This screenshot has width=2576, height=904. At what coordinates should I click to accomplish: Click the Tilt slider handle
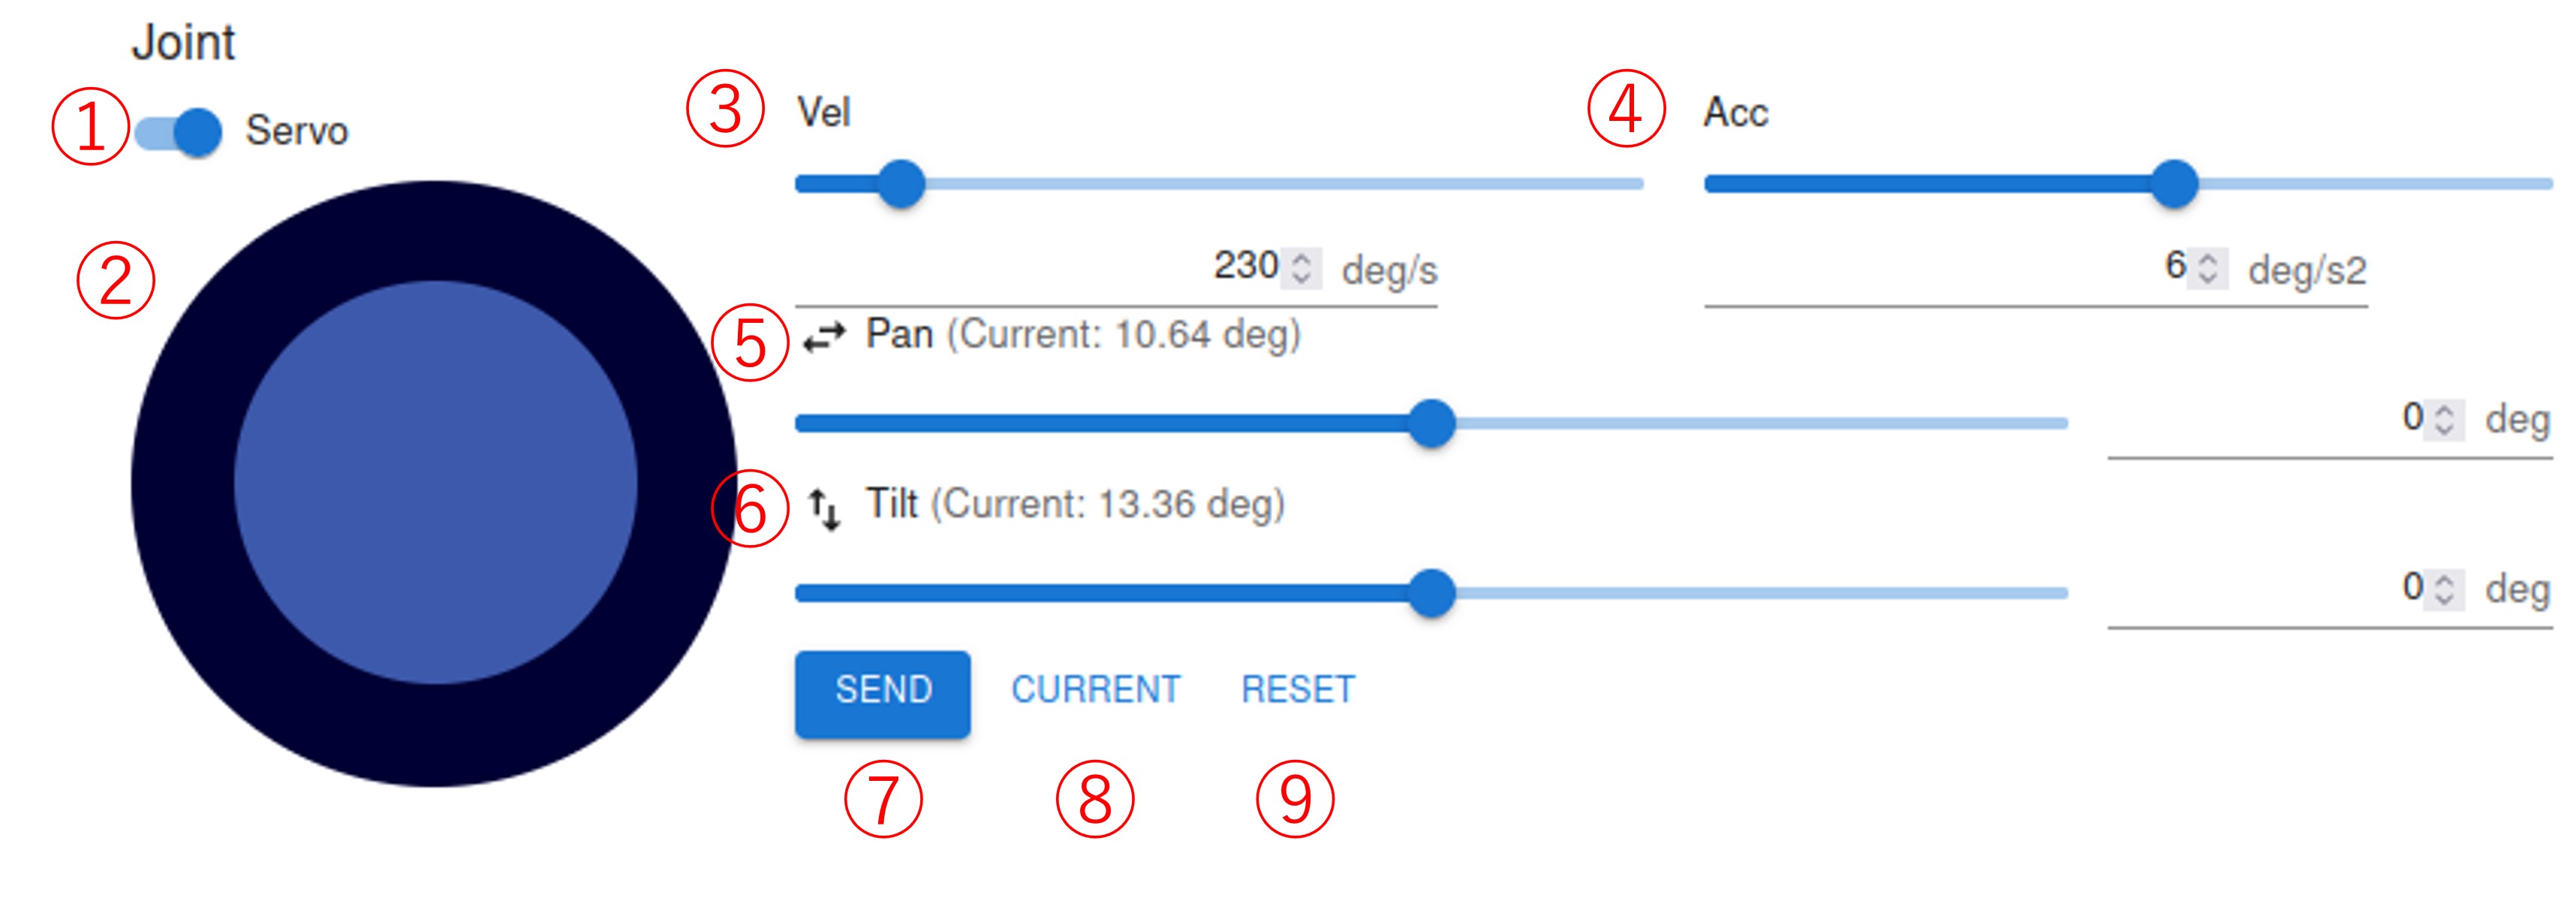(x=1431, y=593)
